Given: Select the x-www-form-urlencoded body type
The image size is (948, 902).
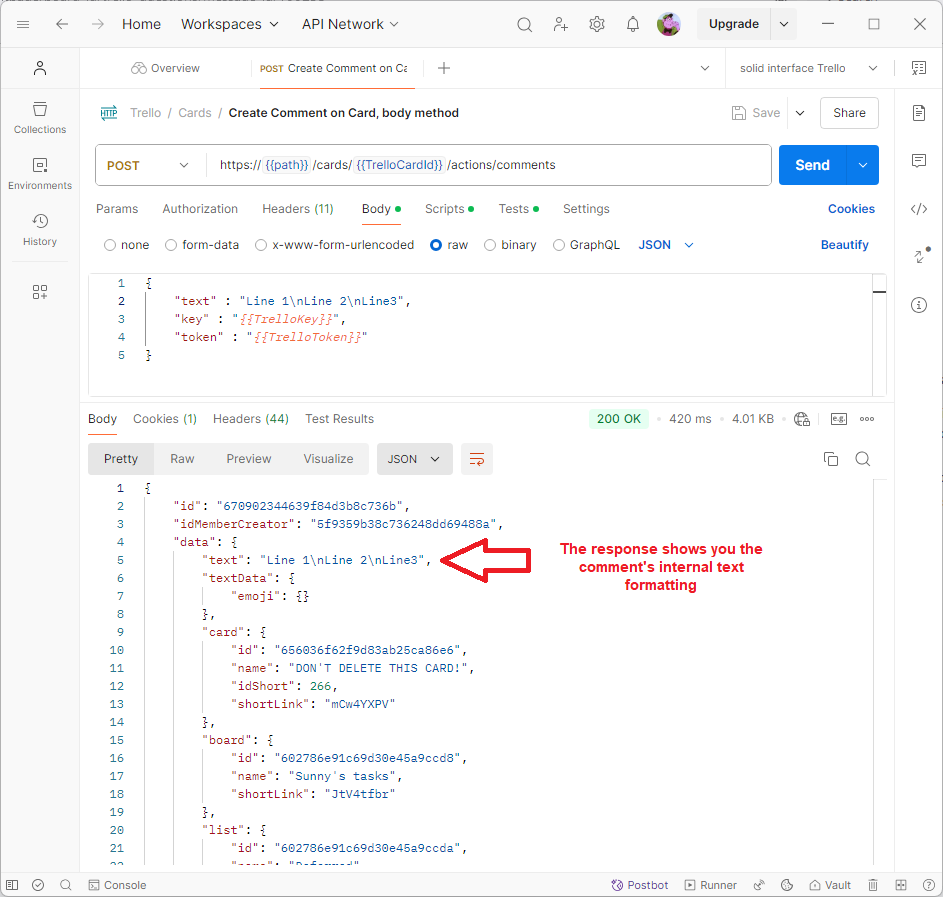Looking at the screenshot, I should 262,246.
